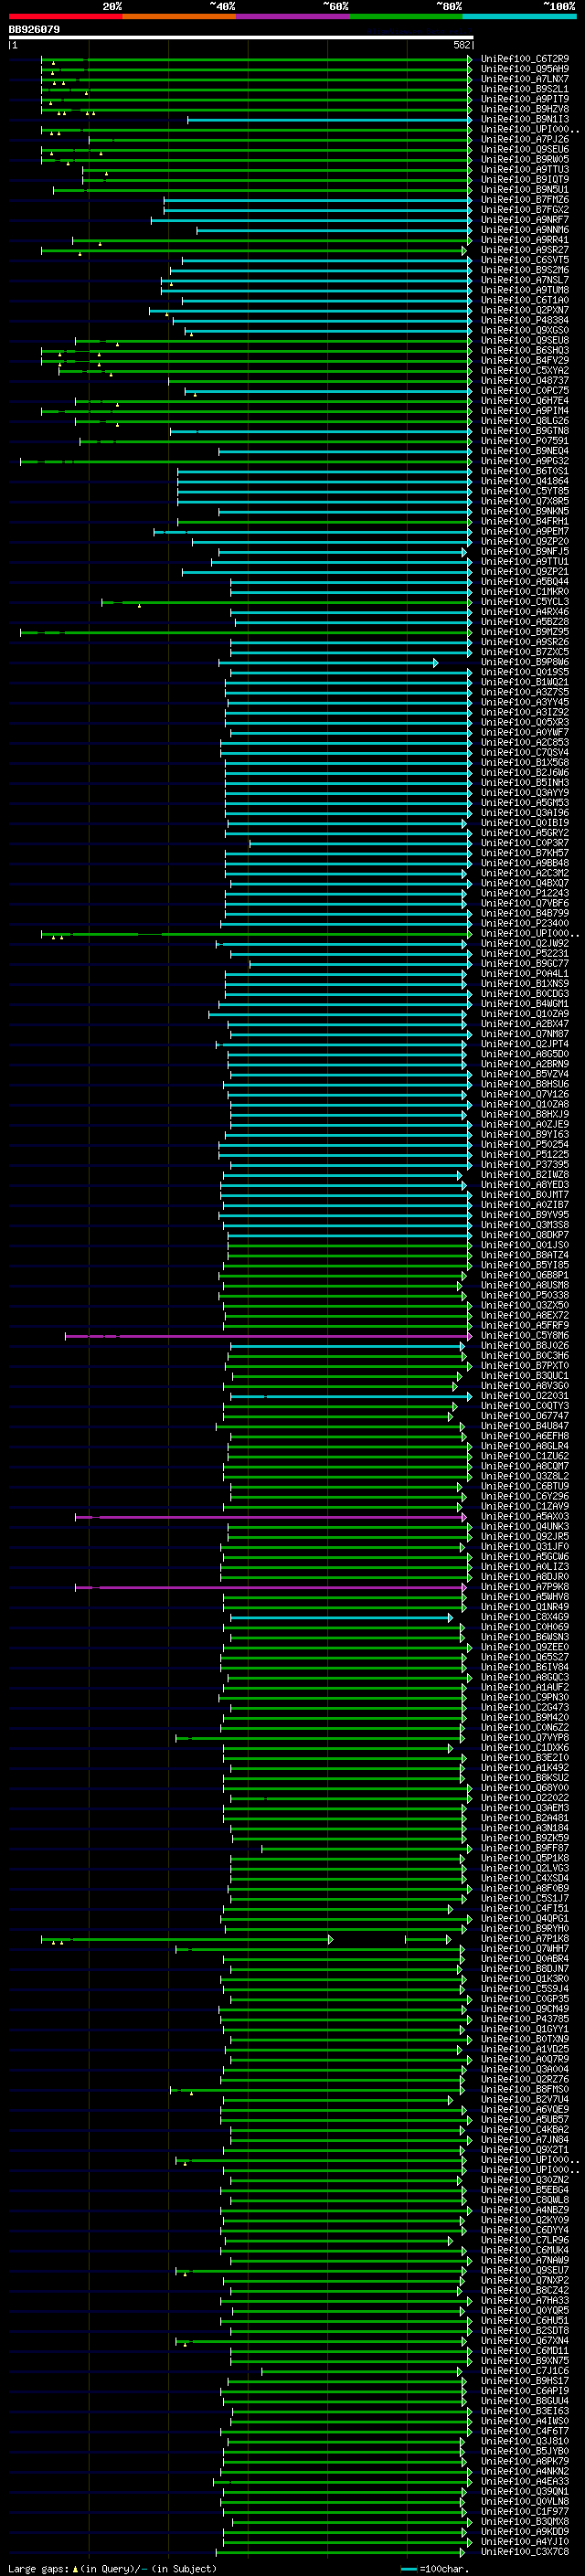Open hit UniRef100_A4EA33
Image resolution: width=585 pixels, height=2576 pixels.
pos(525,2482)
